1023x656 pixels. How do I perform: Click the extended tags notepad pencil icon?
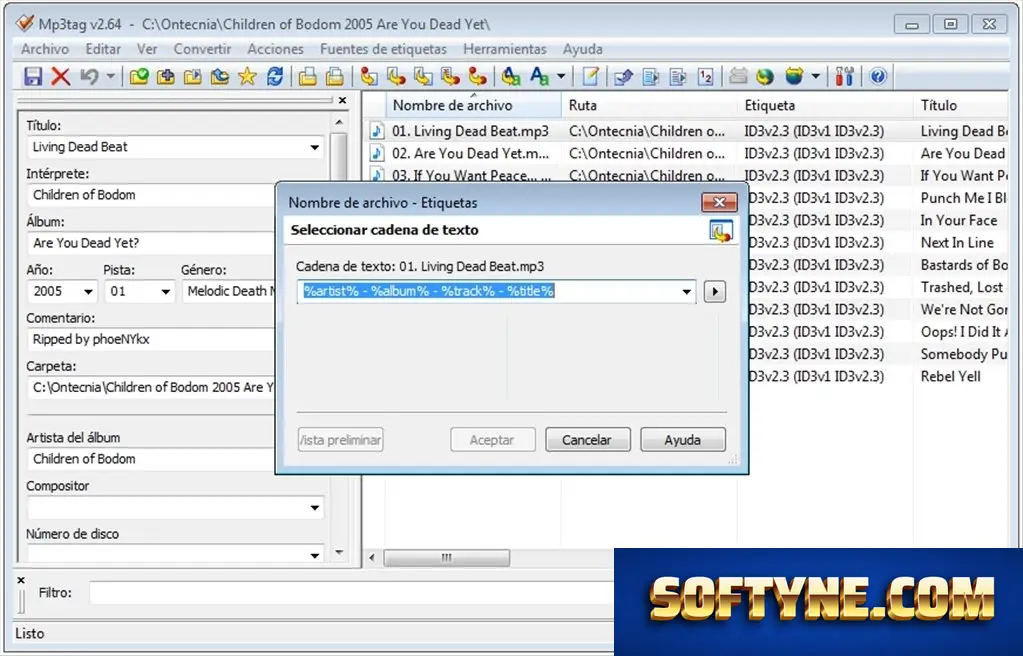(590, 76)
